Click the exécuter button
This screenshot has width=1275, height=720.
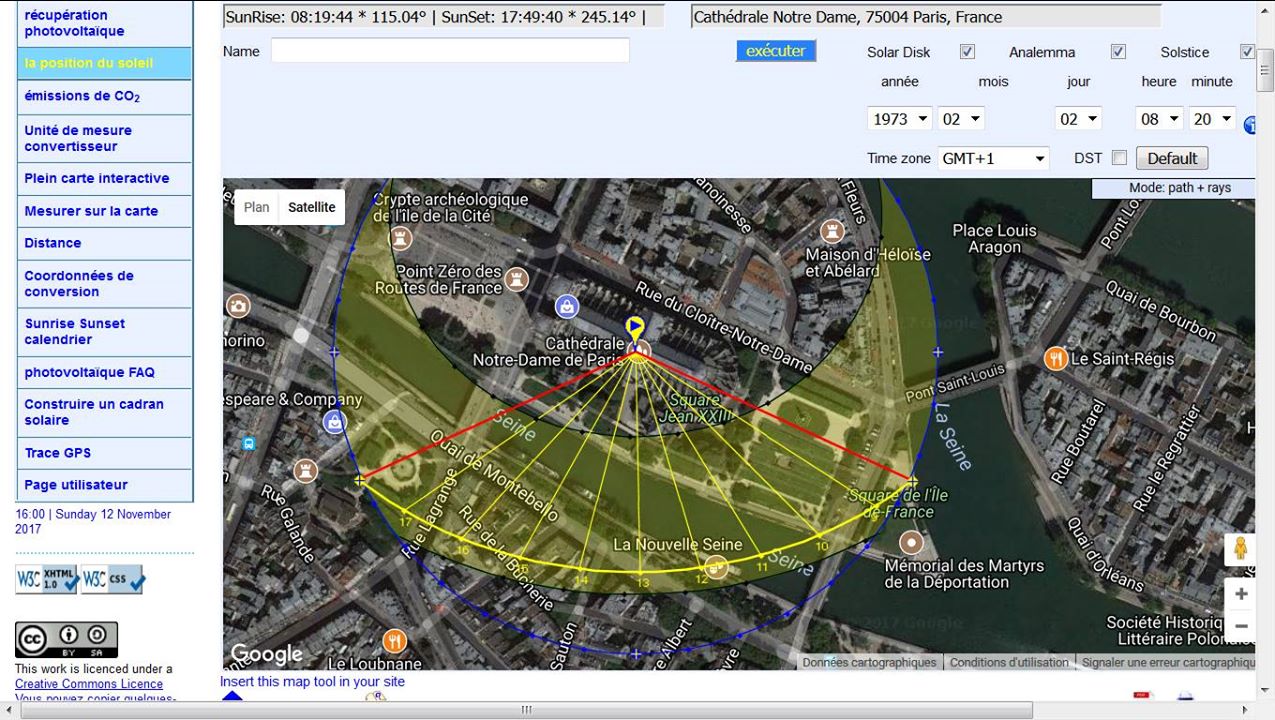(776, 51)
